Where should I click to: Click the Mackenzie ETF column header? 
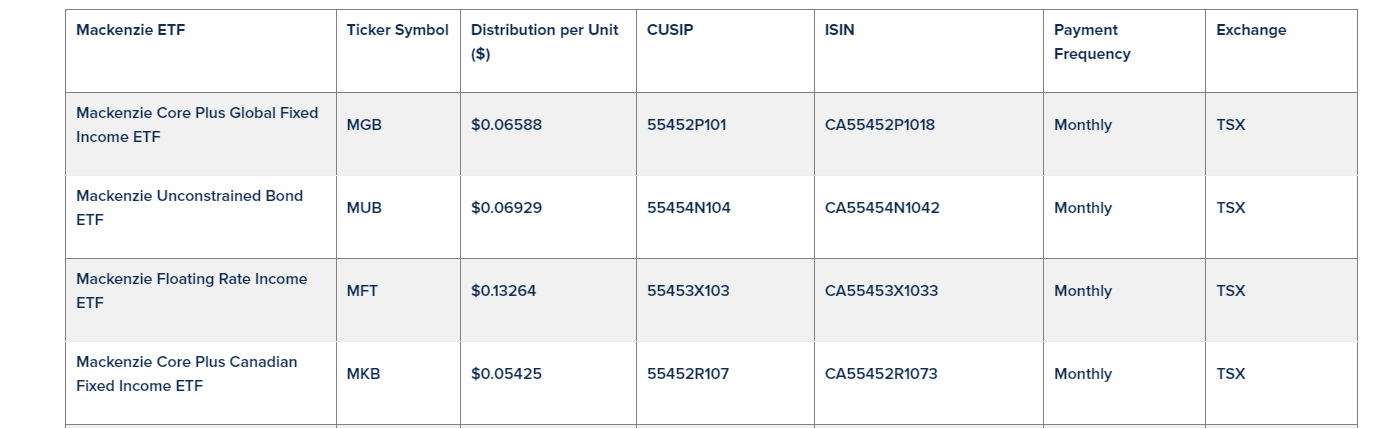tap(131, 30)
